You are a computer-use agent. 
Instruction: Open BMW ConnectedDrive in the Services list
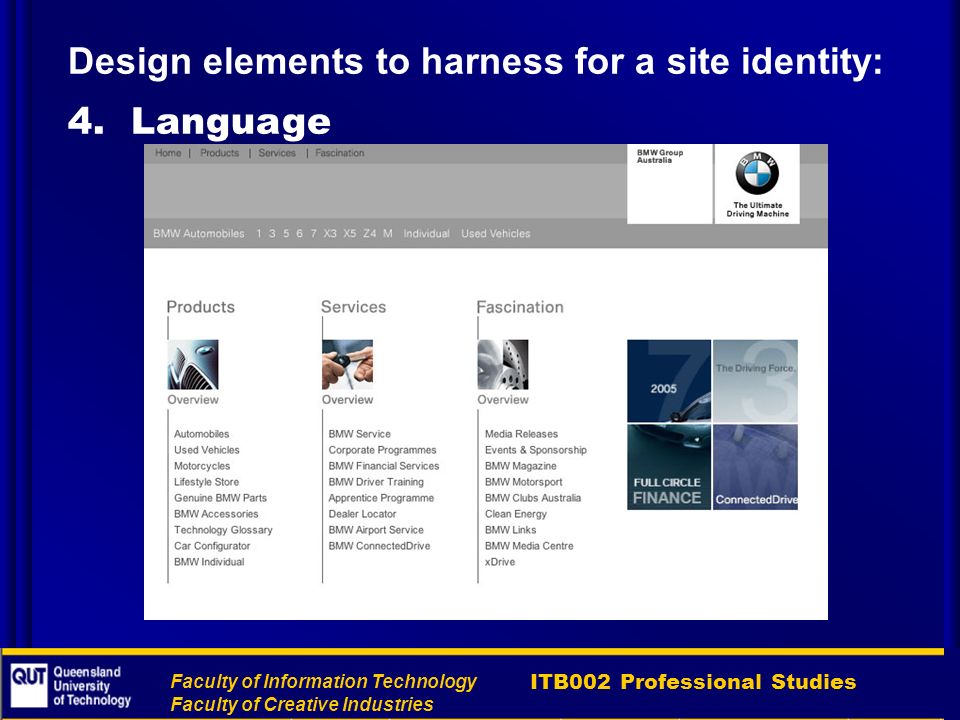[380, 546]
